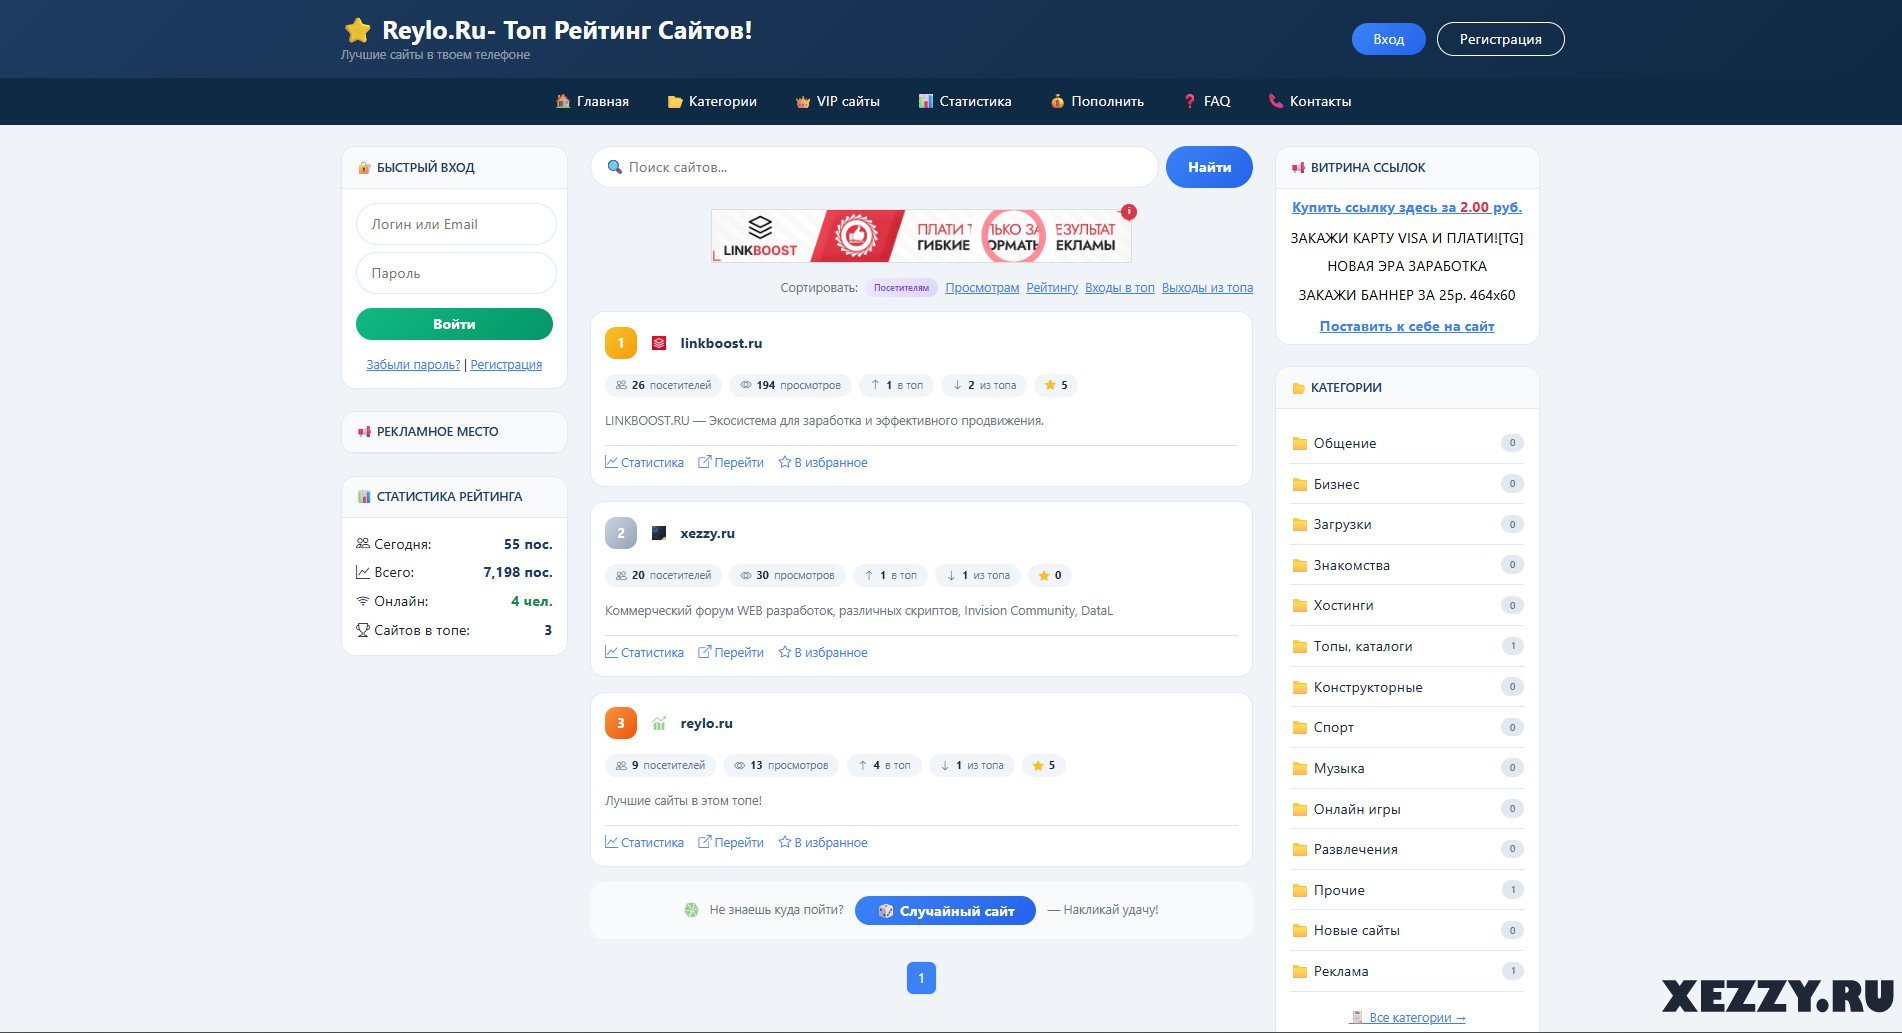Click the dice icon in Случайный сайт button

(x=885, y=911)
